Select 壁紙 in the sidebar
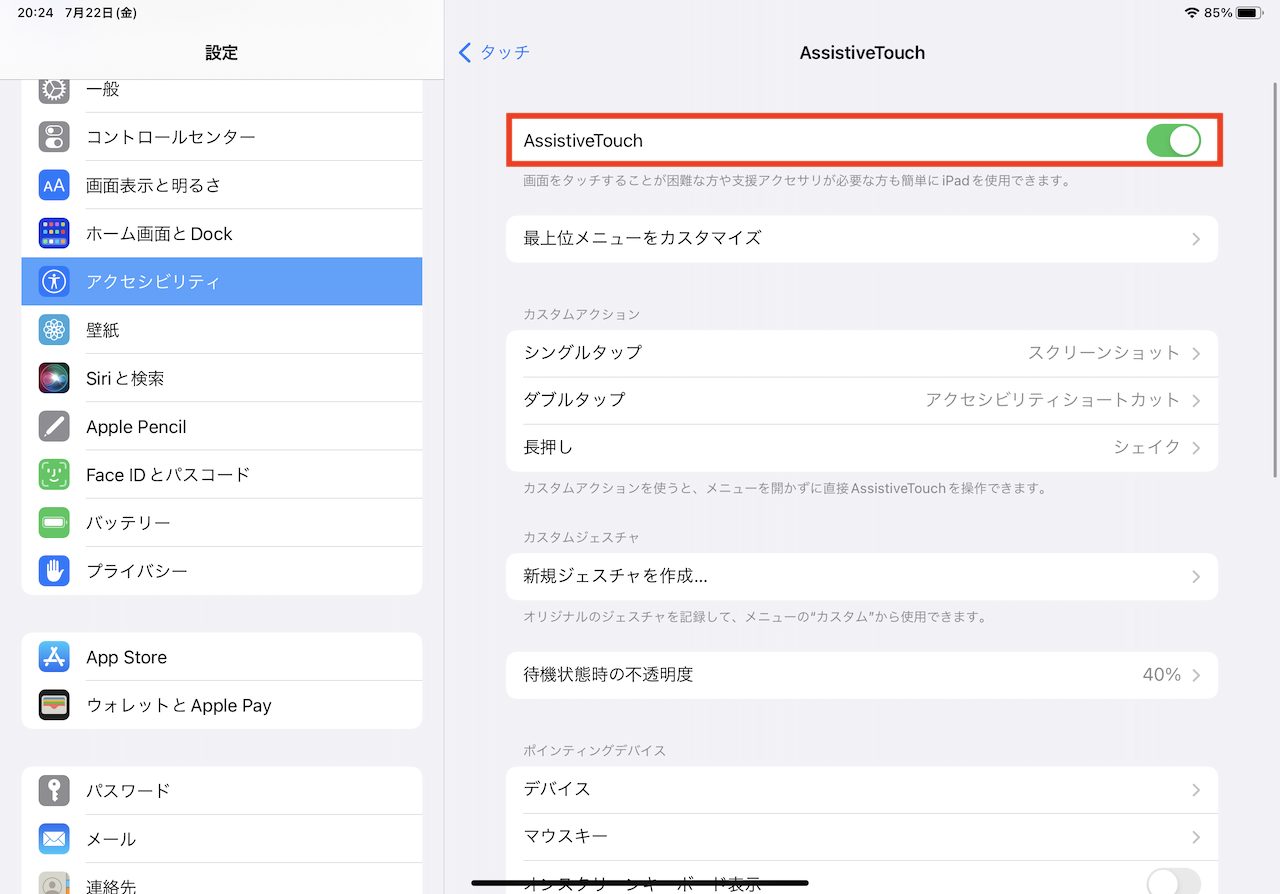The height and width of the screenshot is (894, 1280). [x=222, y=329]
